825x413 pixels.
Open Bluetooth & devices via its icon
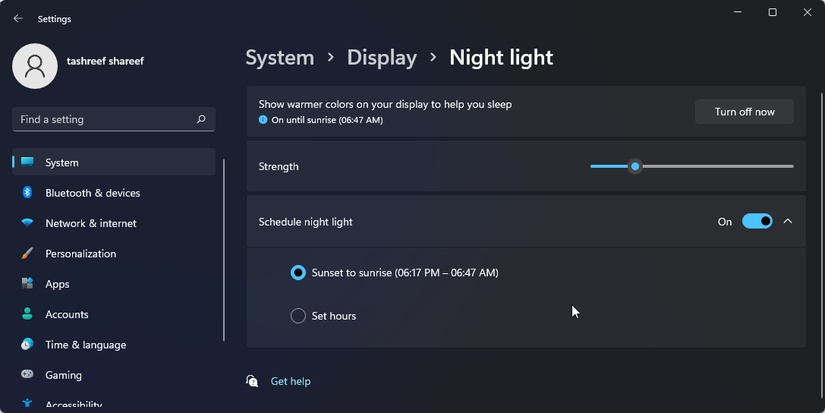point(27,193)
